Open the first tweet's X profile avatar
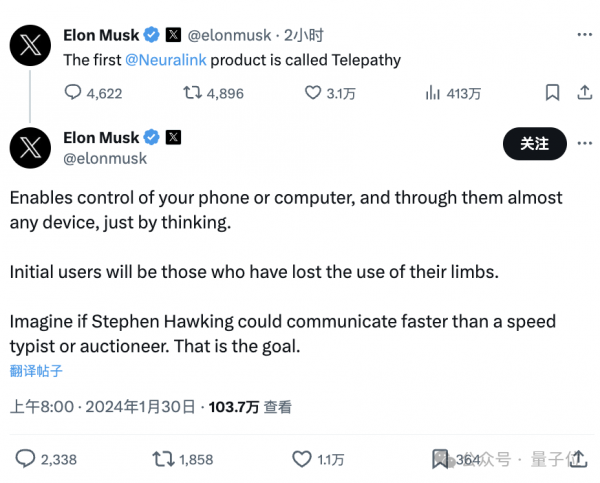This screenshot has width=600, height=483. click(30, 44)
